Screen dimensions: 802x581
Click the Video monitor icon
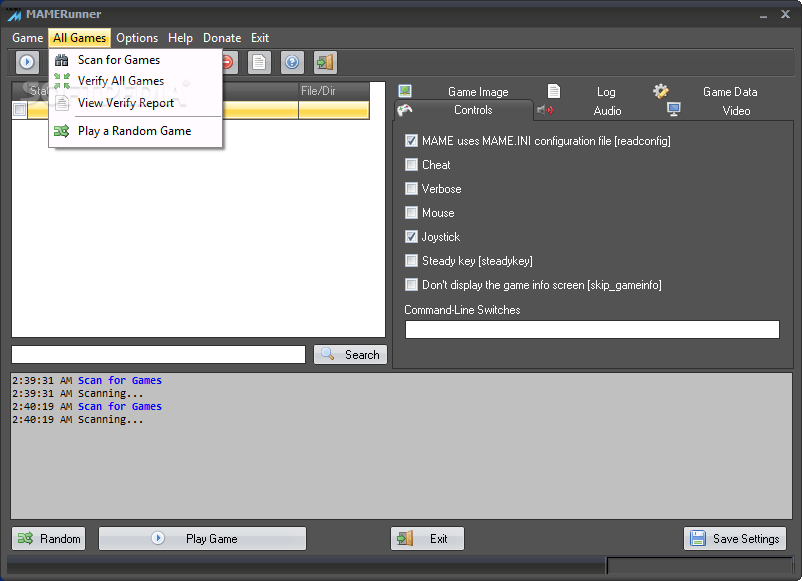674,109
